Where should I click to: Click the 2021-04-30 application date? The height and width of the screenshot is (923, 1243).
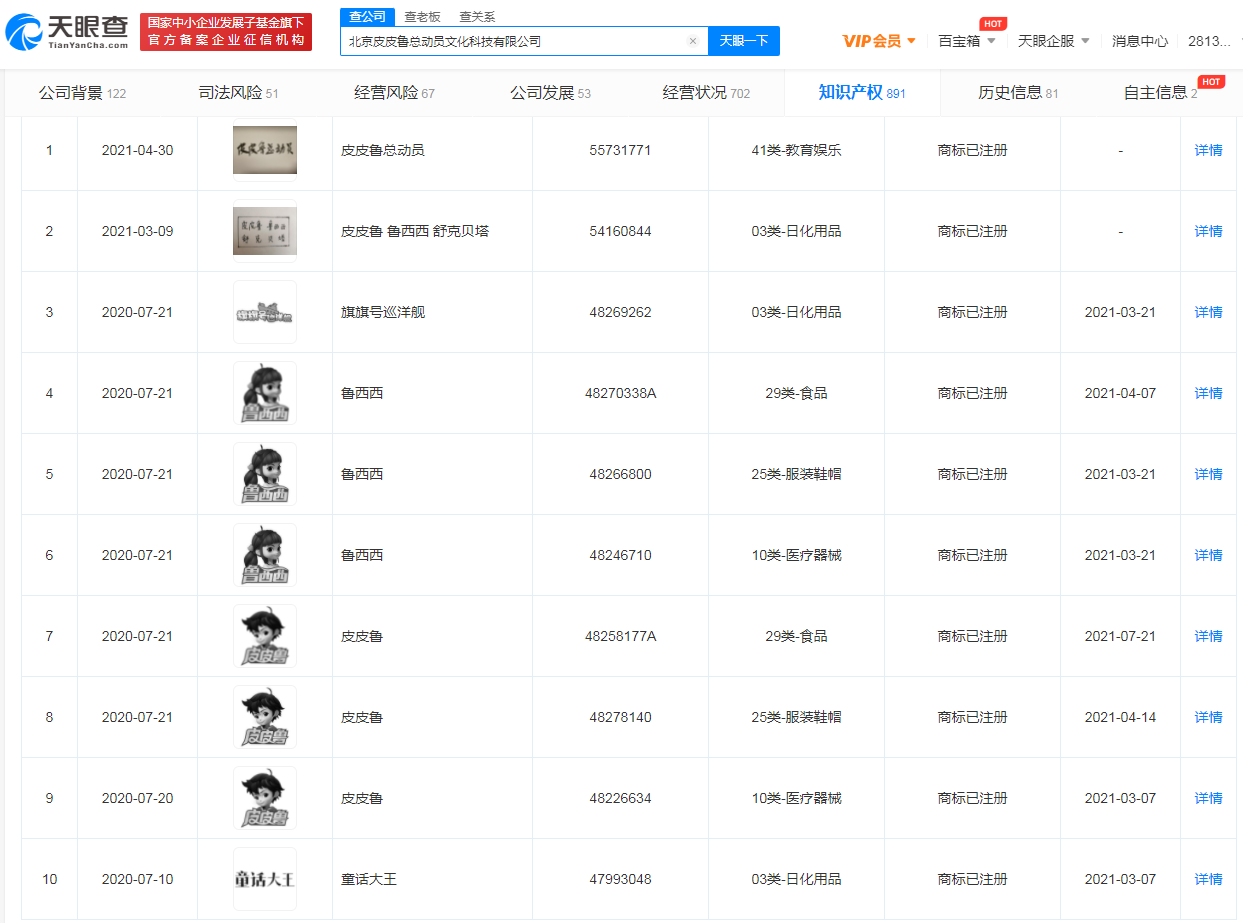pos(137,150)
